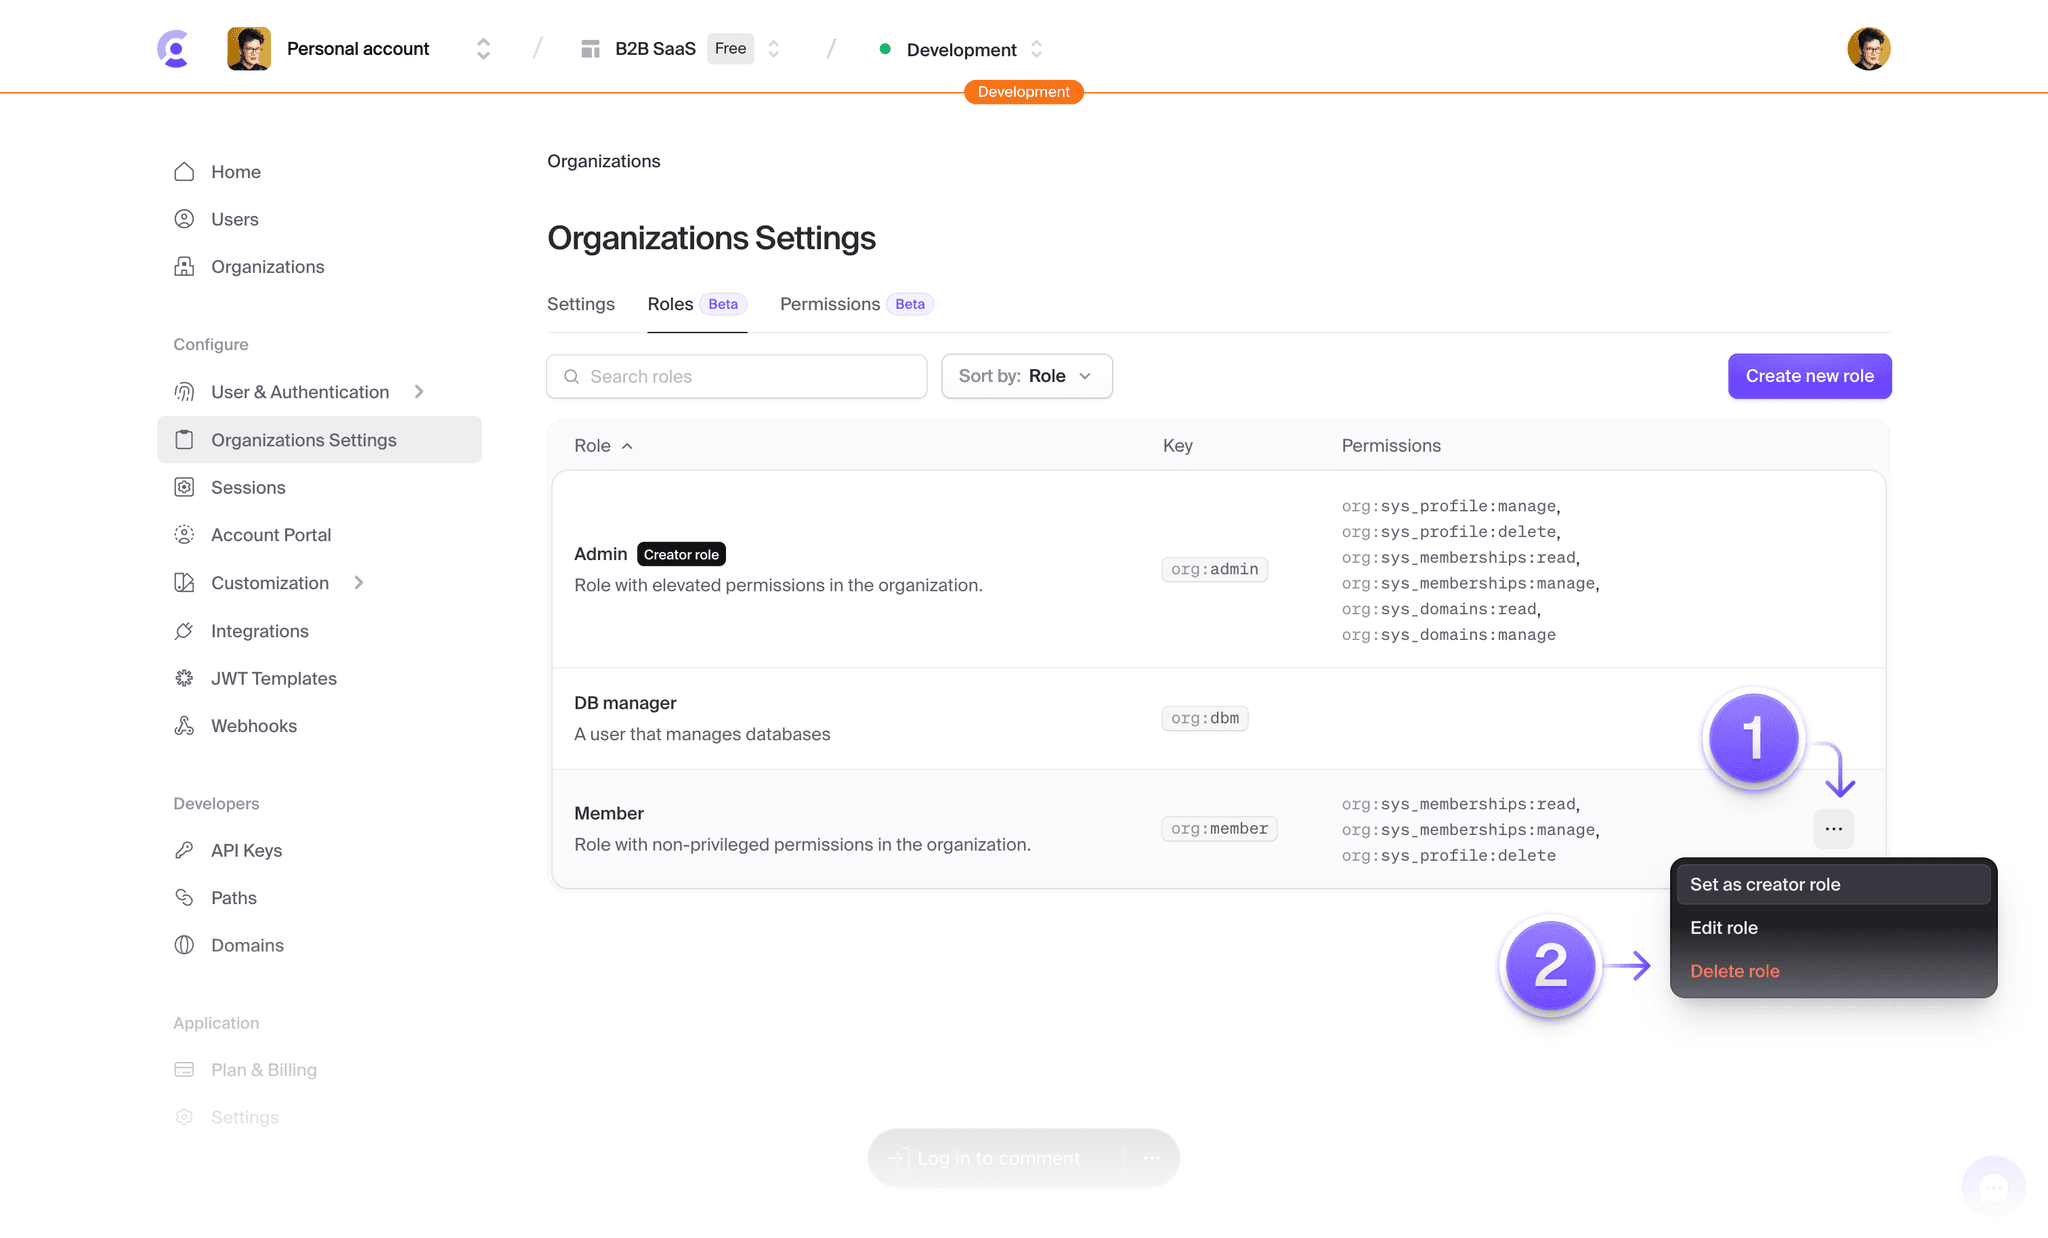This screenshot has width=2048, height=1238.
Task: Click the Creator role badge
Action: (681, 554)
